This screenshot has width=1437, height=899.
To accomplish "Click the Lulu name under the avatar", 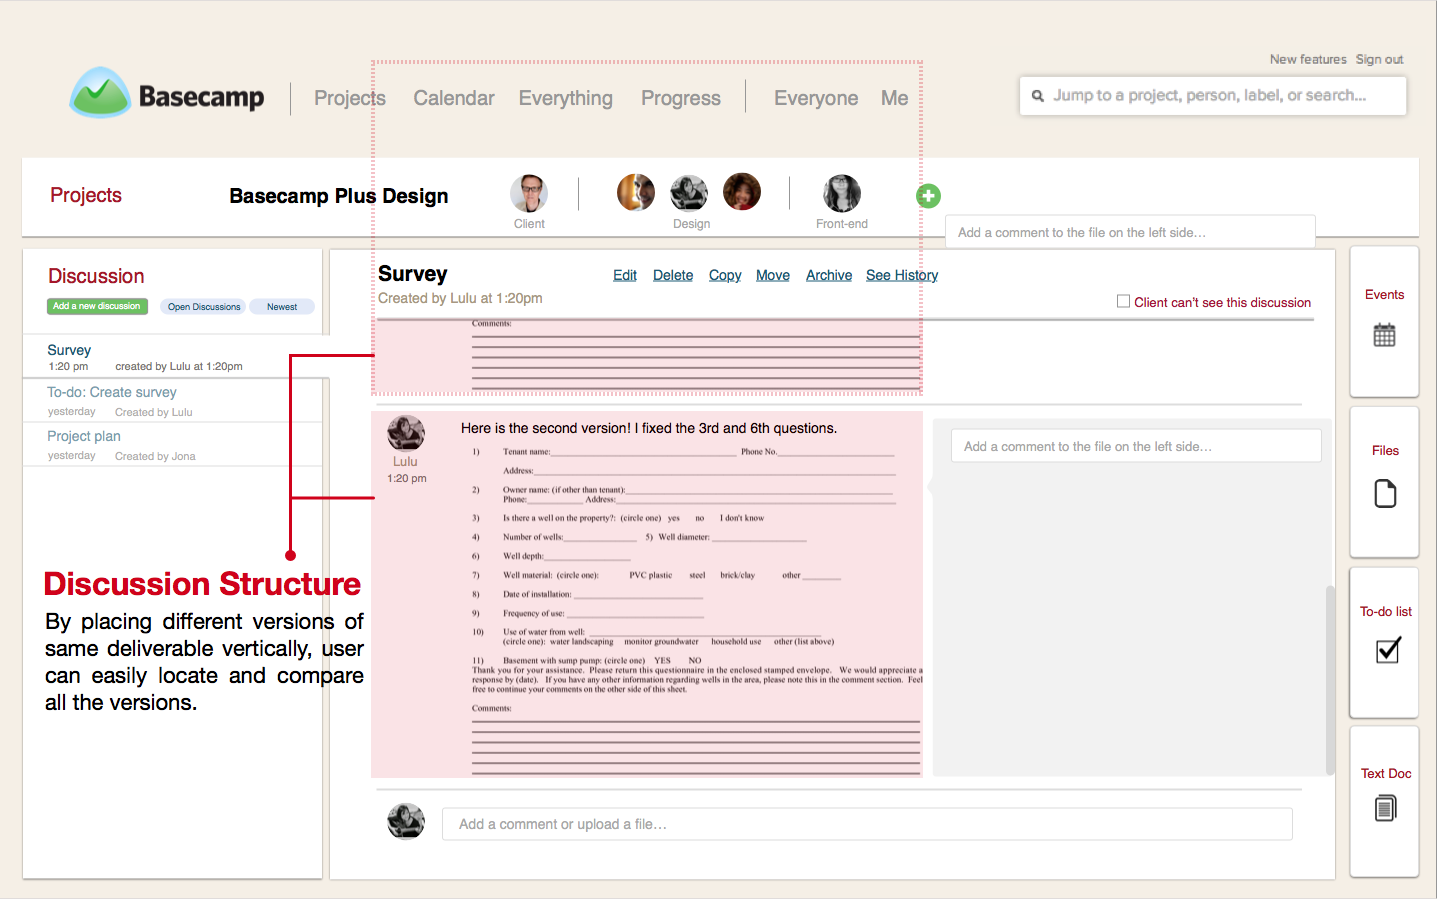I will (405, 461).
